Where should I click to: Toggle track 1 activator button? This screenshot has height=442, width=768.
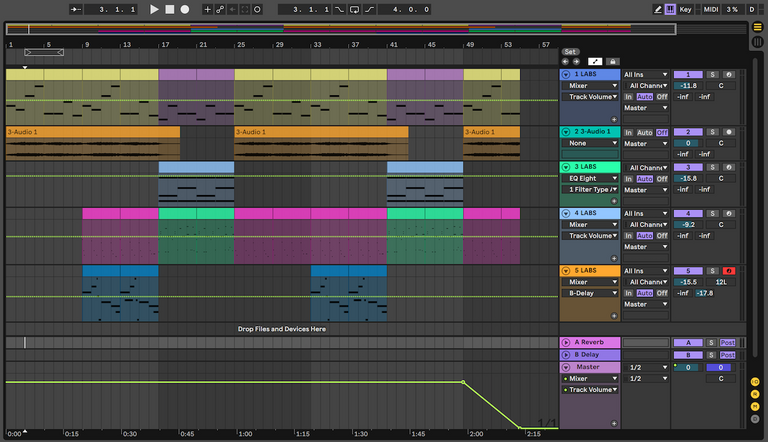688,74
